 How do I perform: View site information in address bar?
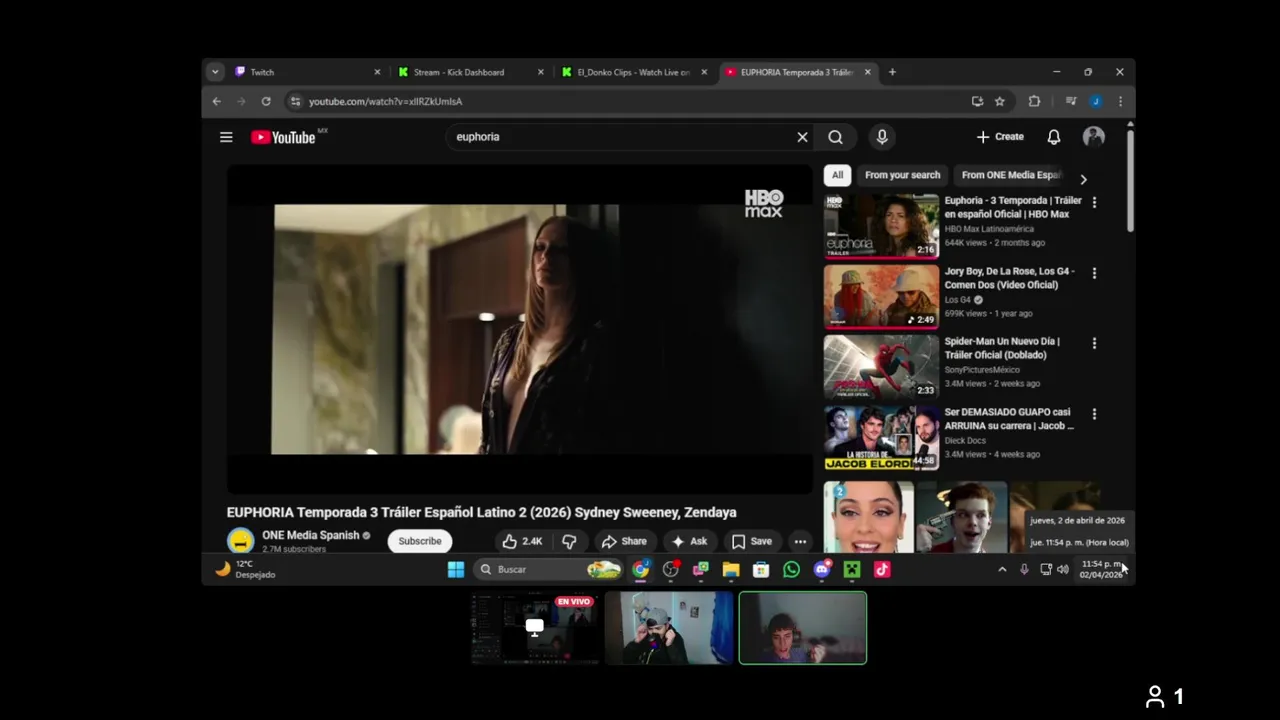pyautogui.click(x=294, y=101)
